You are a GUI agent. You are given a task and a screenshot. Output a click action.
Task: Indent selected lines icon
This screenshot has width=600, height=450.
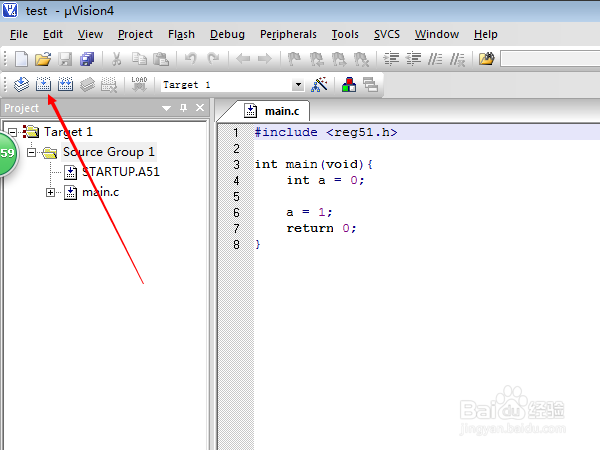[391, 59]
